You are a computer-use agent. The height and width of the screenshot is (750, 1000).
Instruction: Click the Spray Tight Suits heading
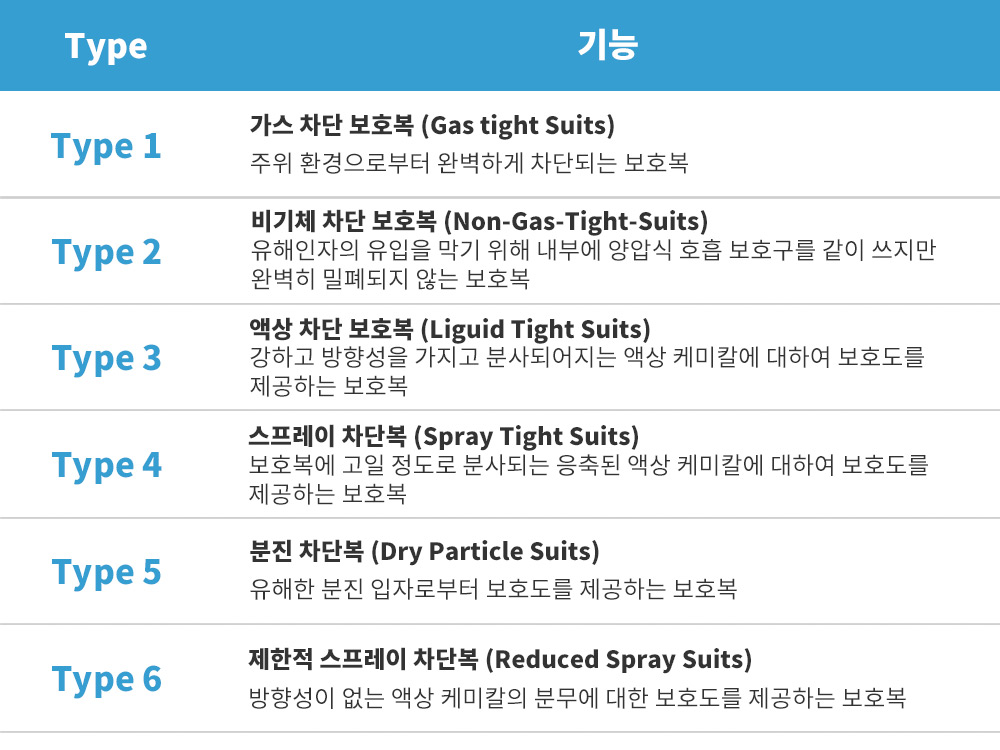(444, 436)
